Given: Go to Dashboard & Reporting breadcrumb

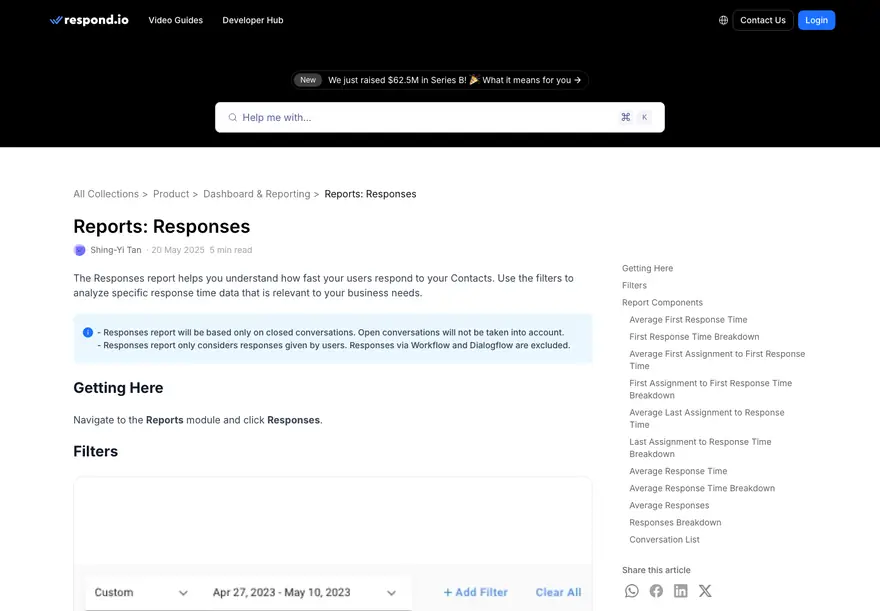Looking at the screenshot, I should (256, 194).
